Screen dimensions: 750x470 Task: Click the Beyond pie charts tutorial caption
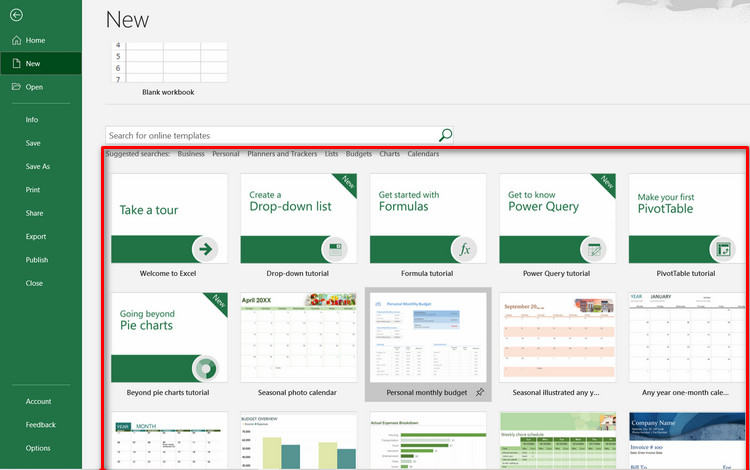(x=168, y=393)
